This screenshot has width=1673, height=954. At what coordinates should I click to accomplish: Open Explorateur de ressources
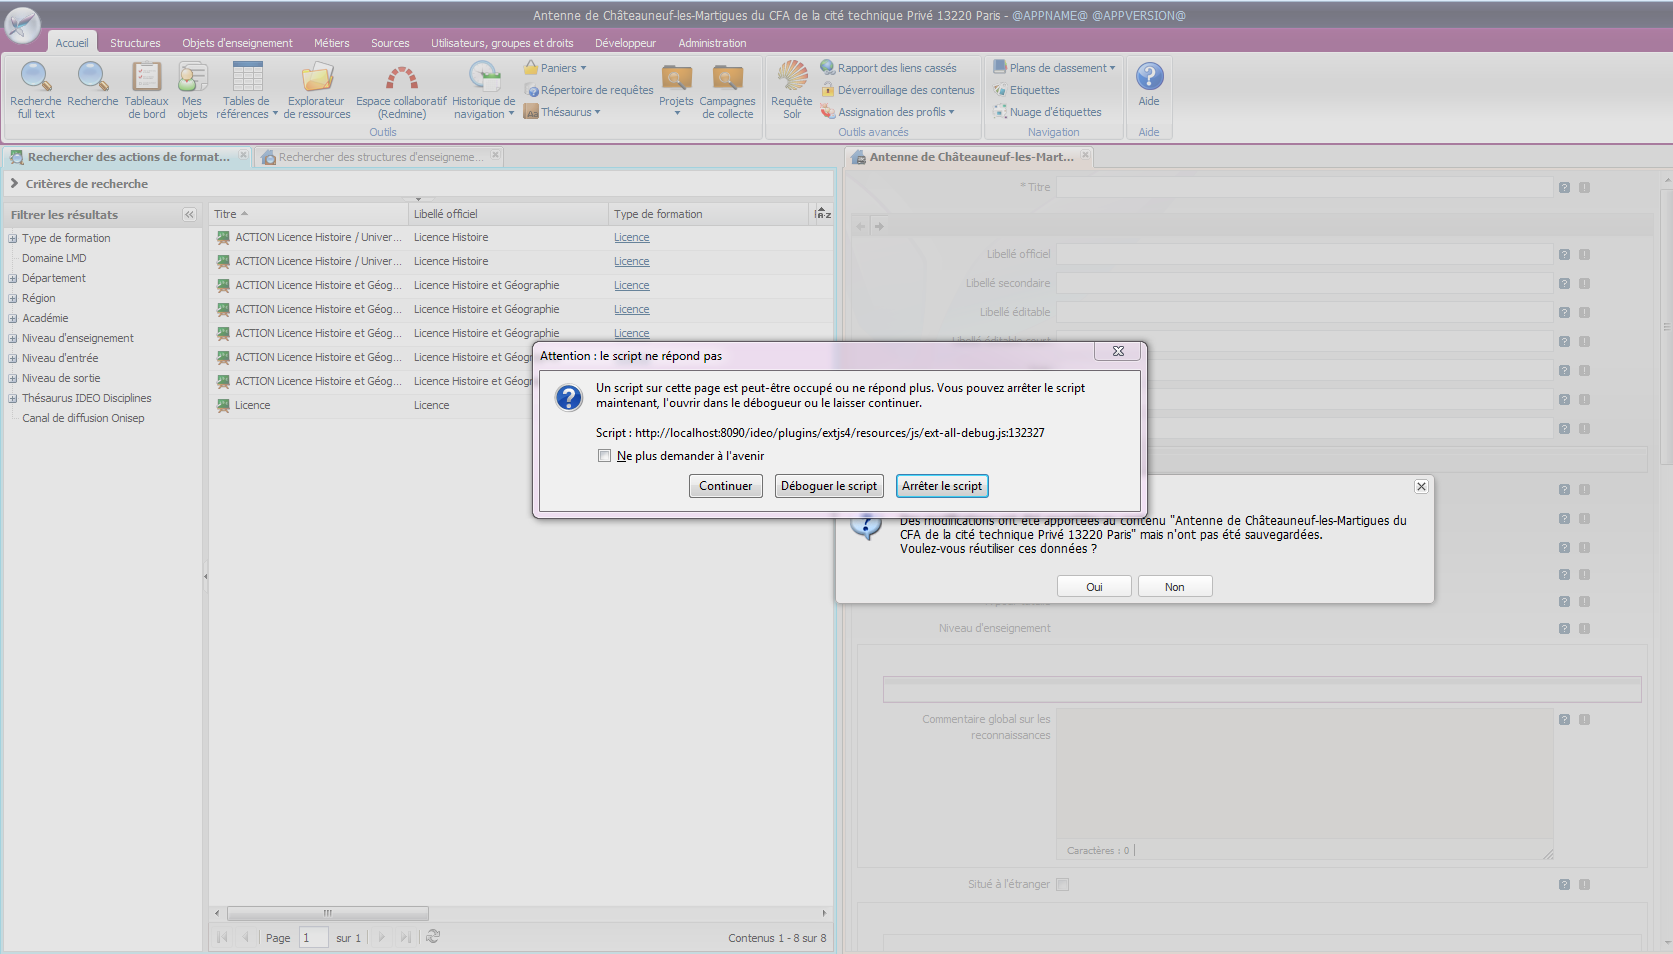[x=316, y=89]
